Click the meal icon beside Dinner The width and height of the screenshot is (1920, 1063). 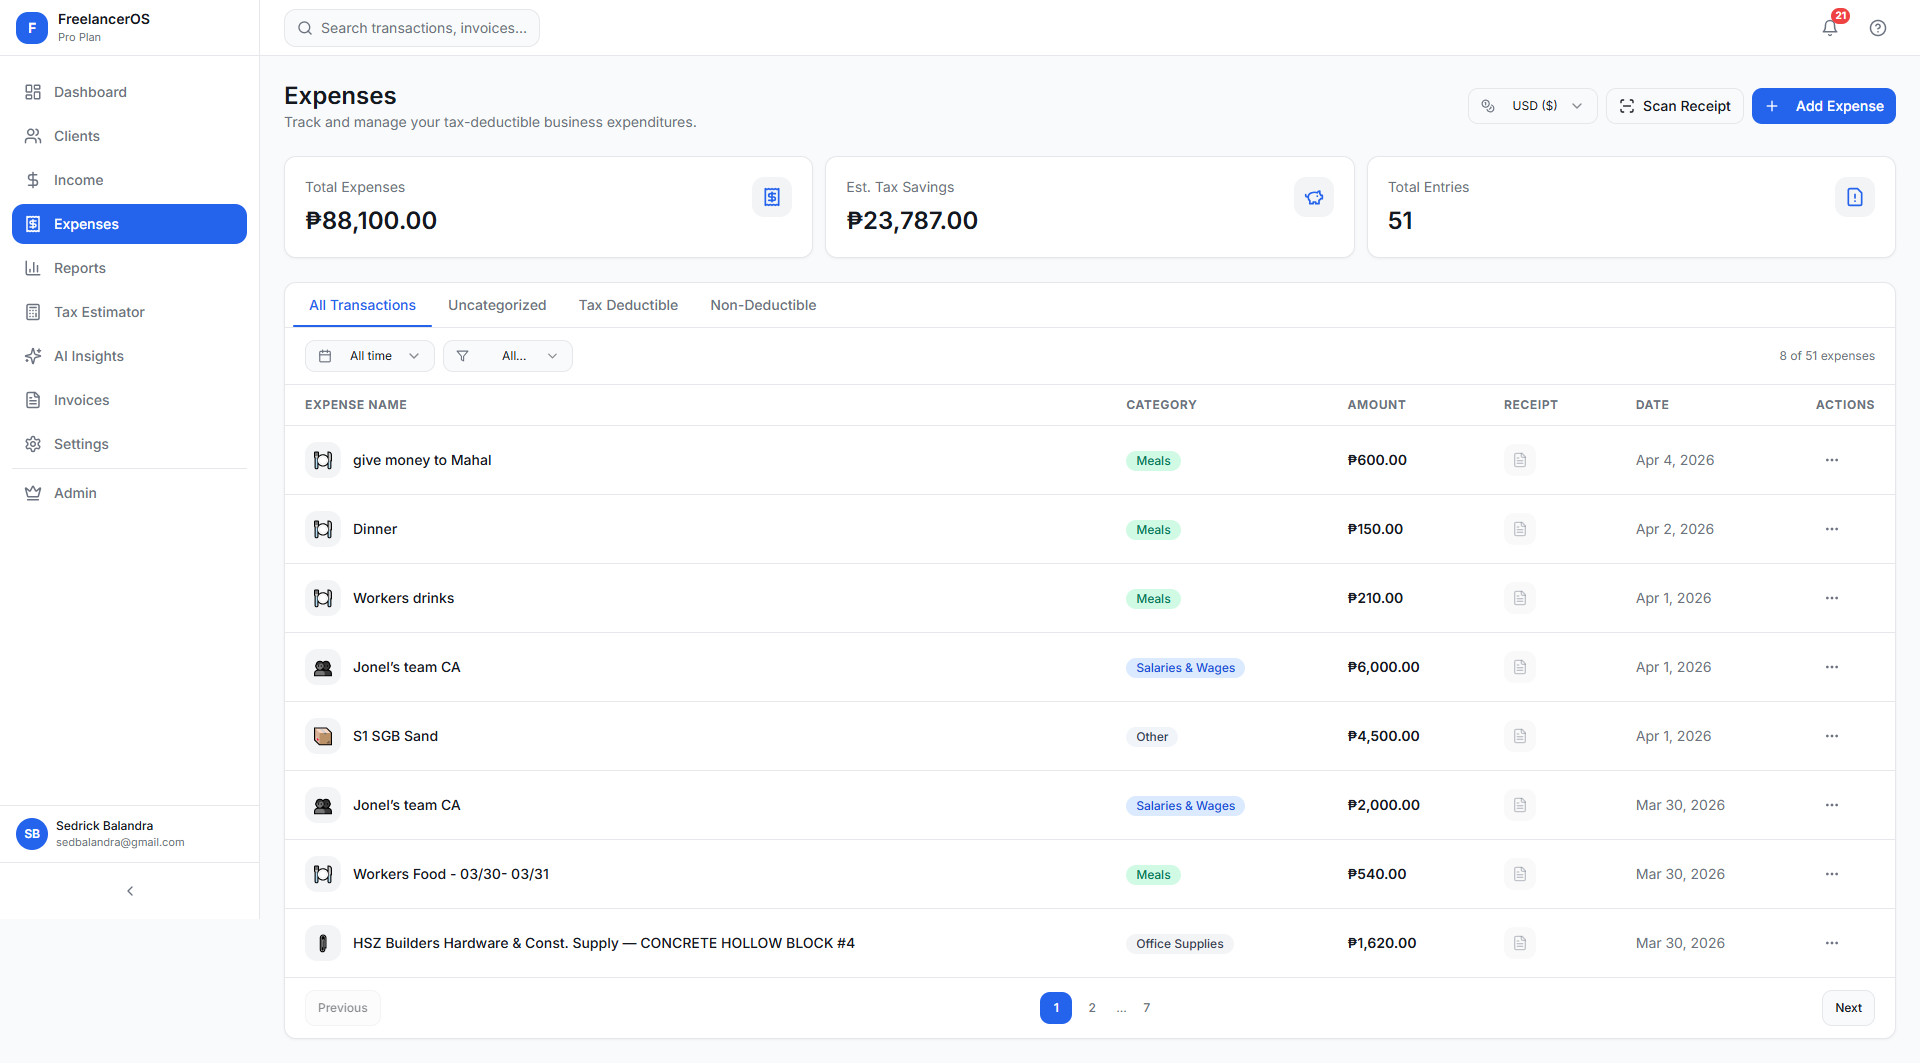323,529
